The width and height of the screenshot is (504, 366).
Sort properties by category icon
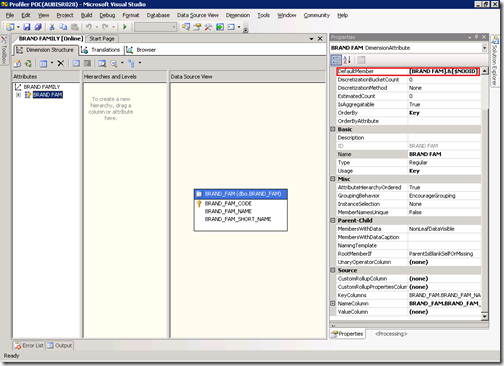point(336,60)
